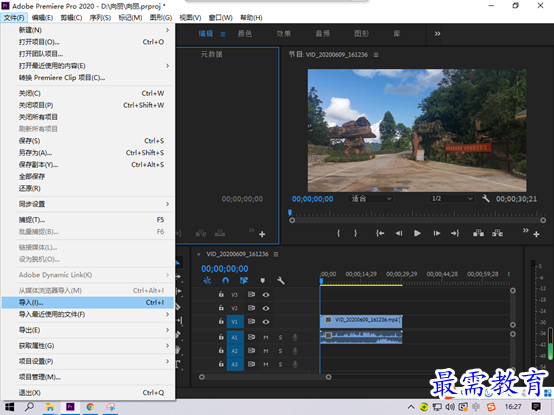Step back one frame in Program monitor
This screenshot has height=415, width=554.
tap(399, 233)
